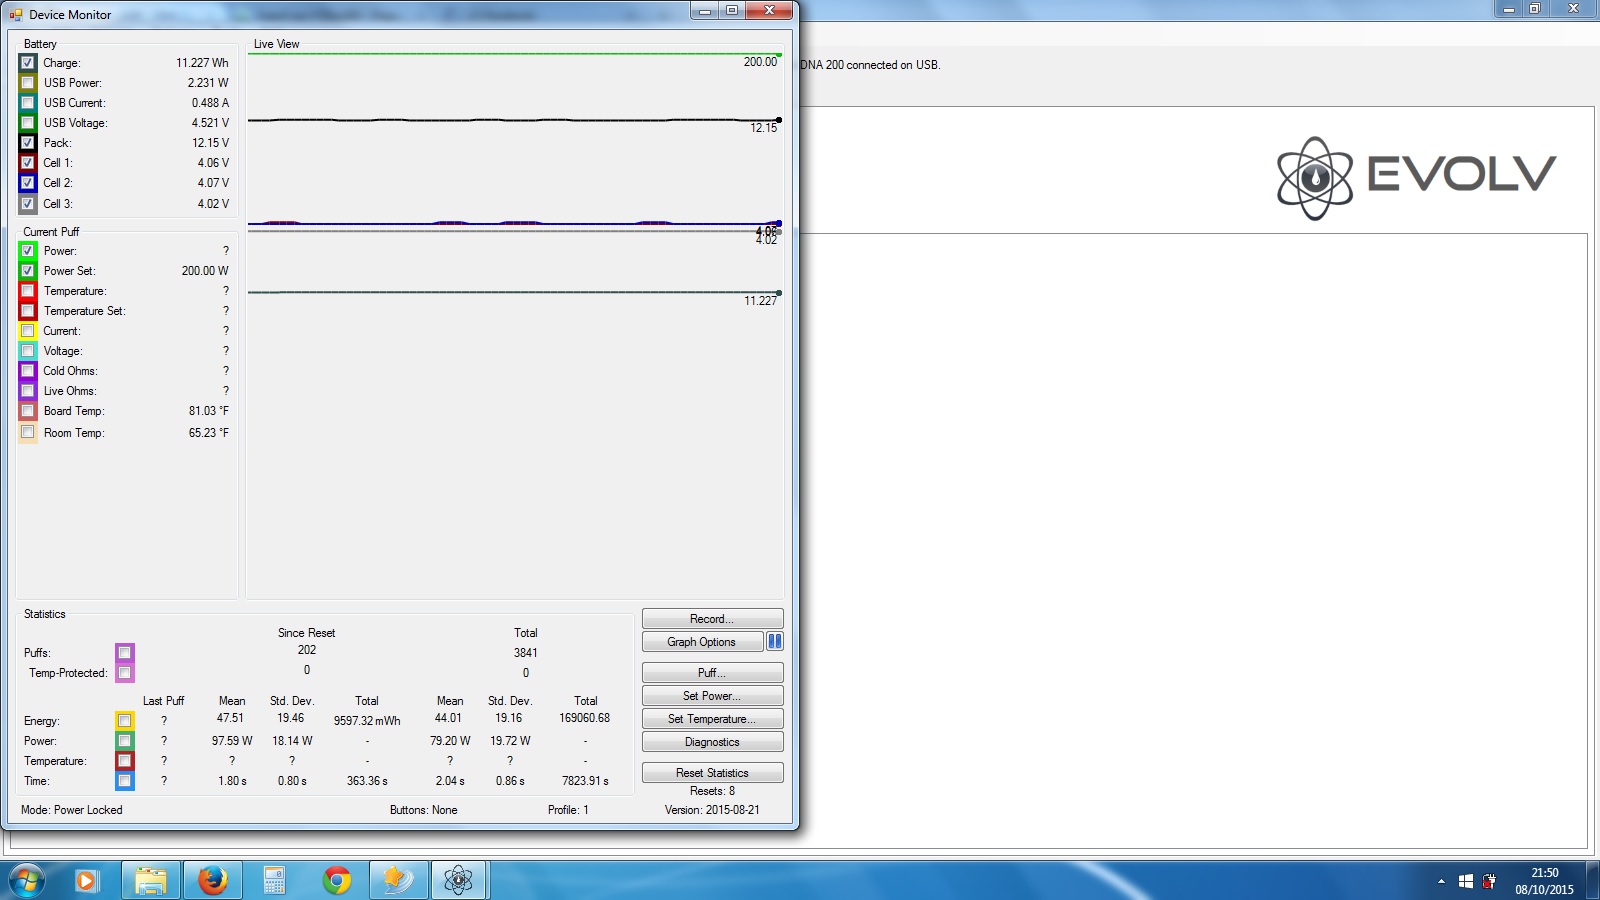The width and height of the screenshot is (1600, 900).
Task: Open the Calculator taskbar icon
Action: point(274,880)
